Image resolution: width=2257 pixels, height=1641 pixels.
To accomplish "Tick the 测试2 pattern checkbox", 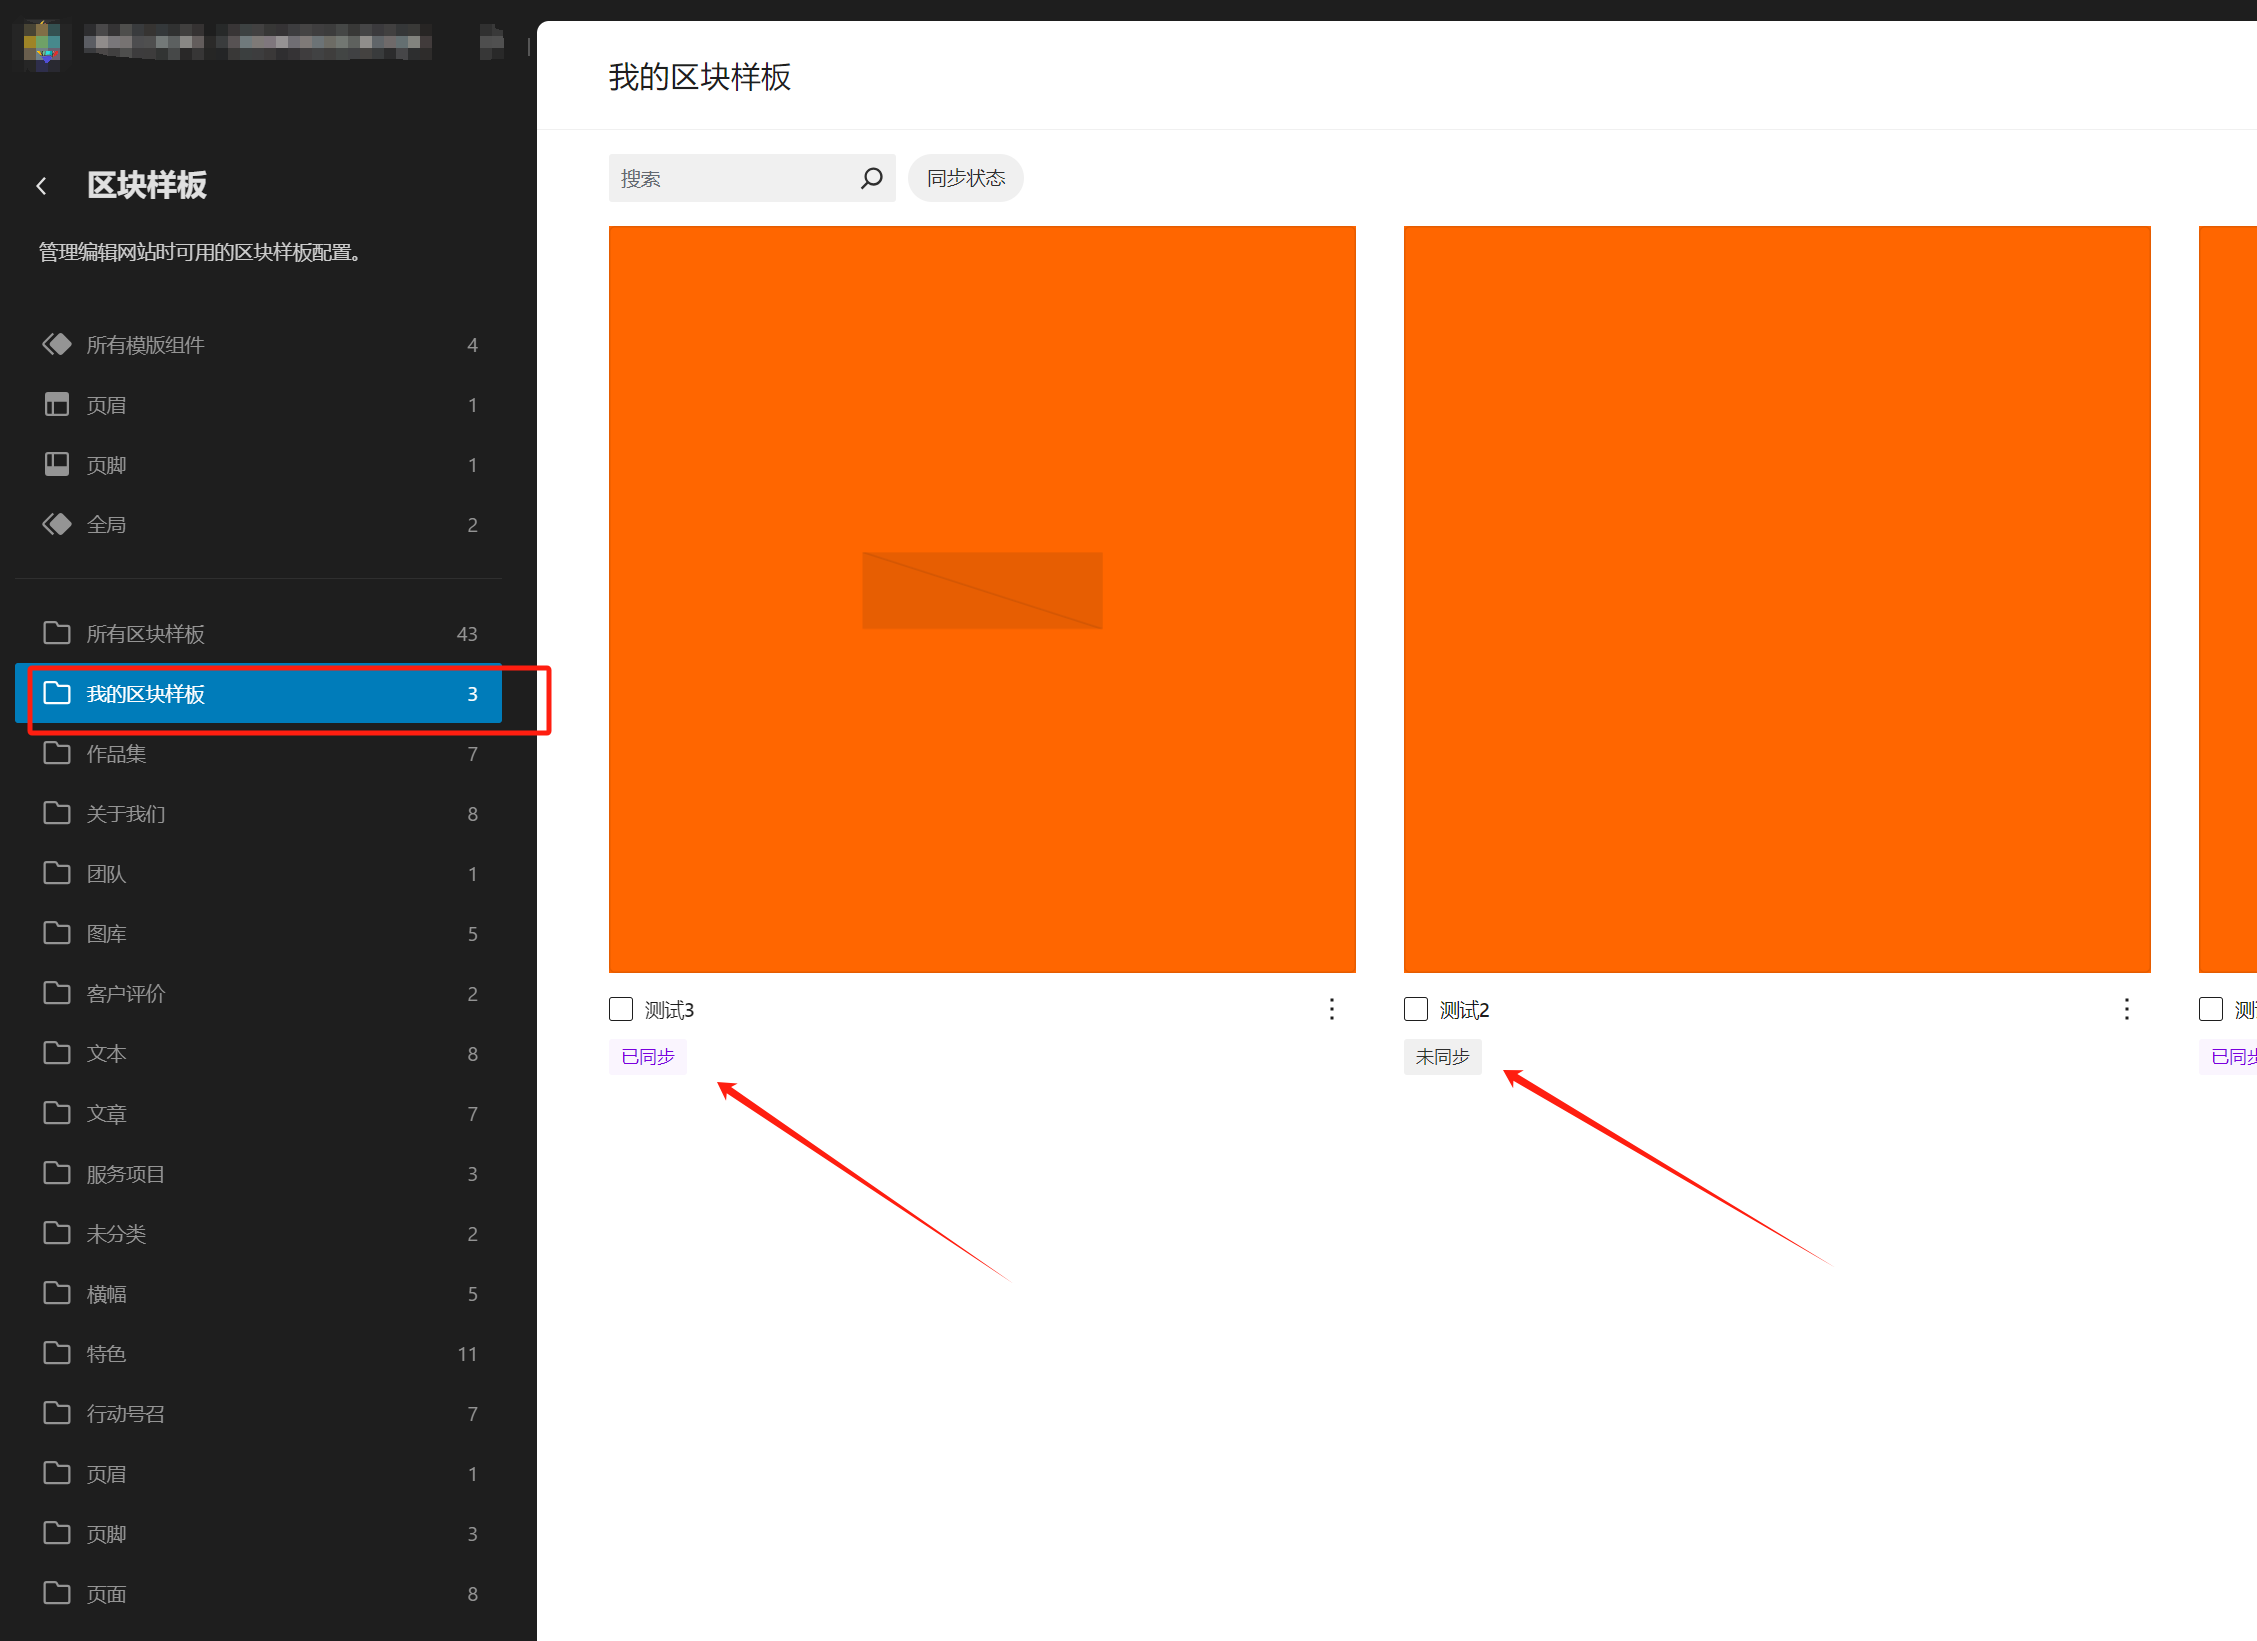I will 1416,1009.
